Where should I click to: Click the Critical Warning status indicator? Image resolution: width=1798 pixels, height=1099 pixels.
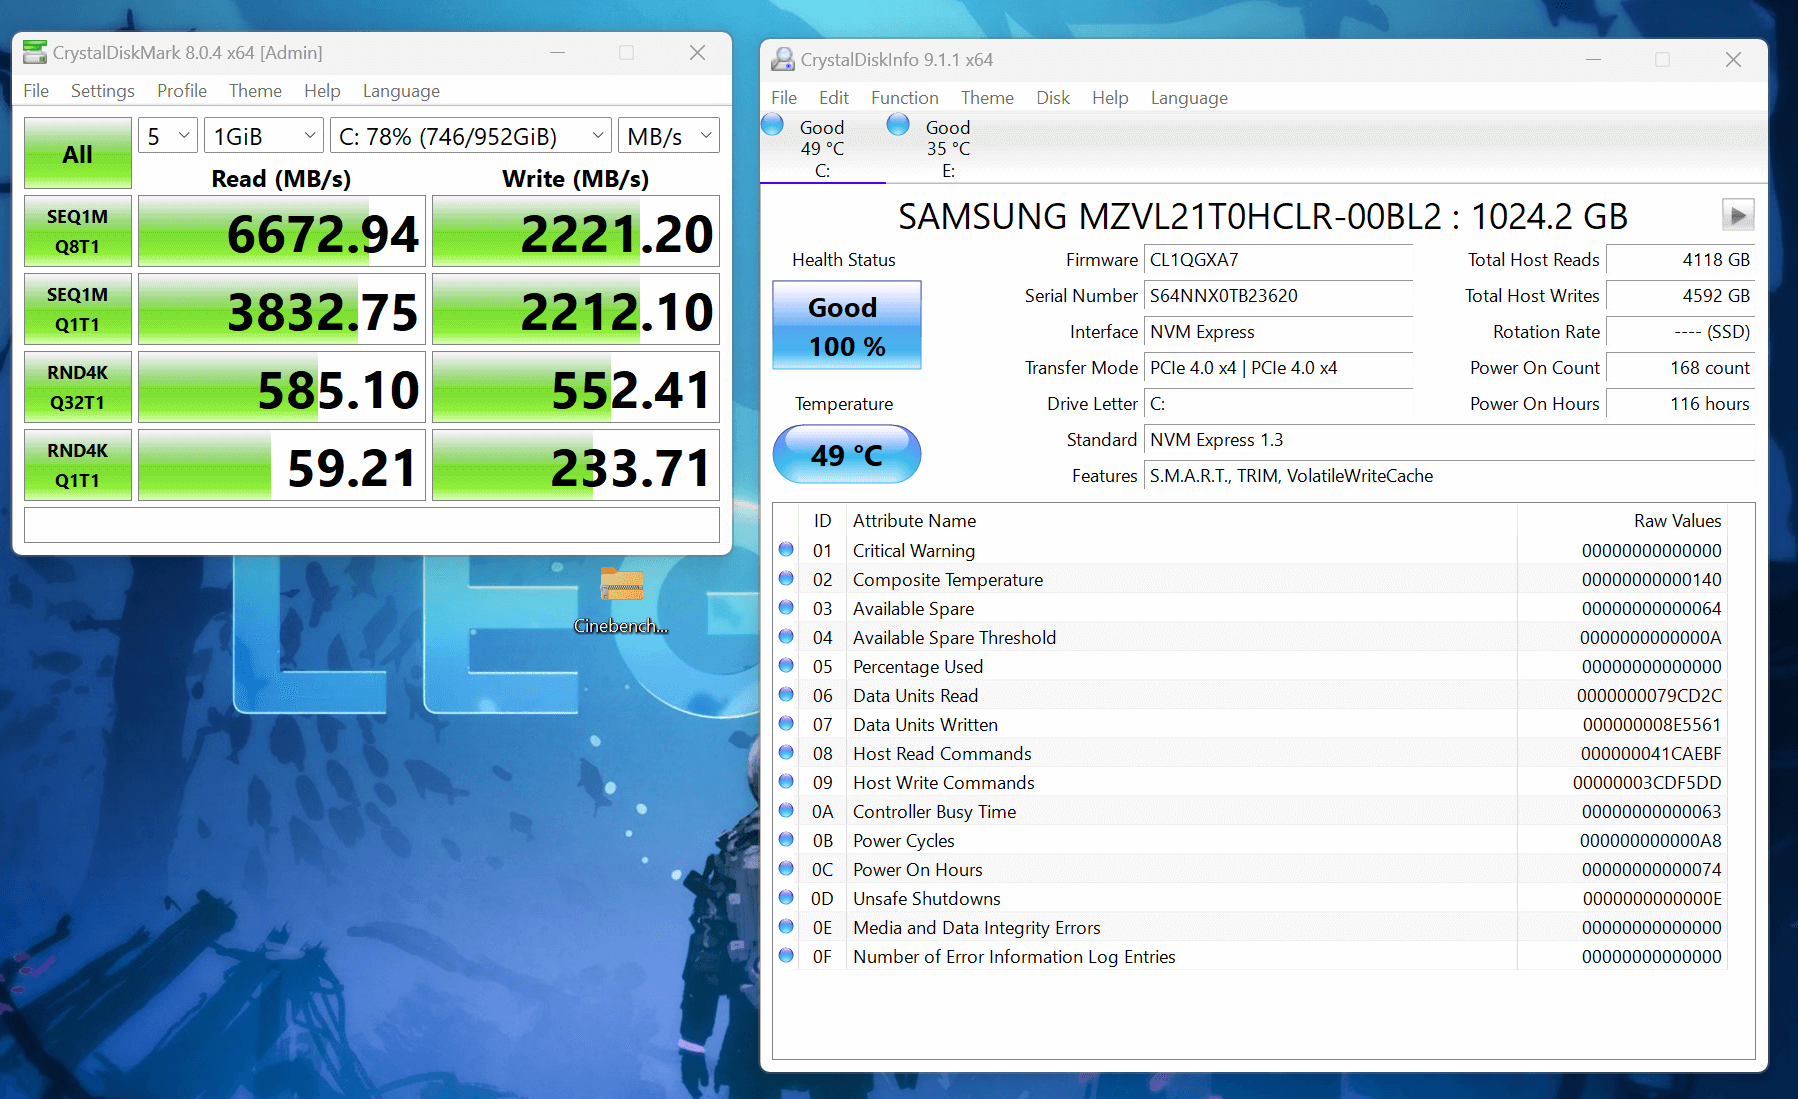tap(786, 550)
